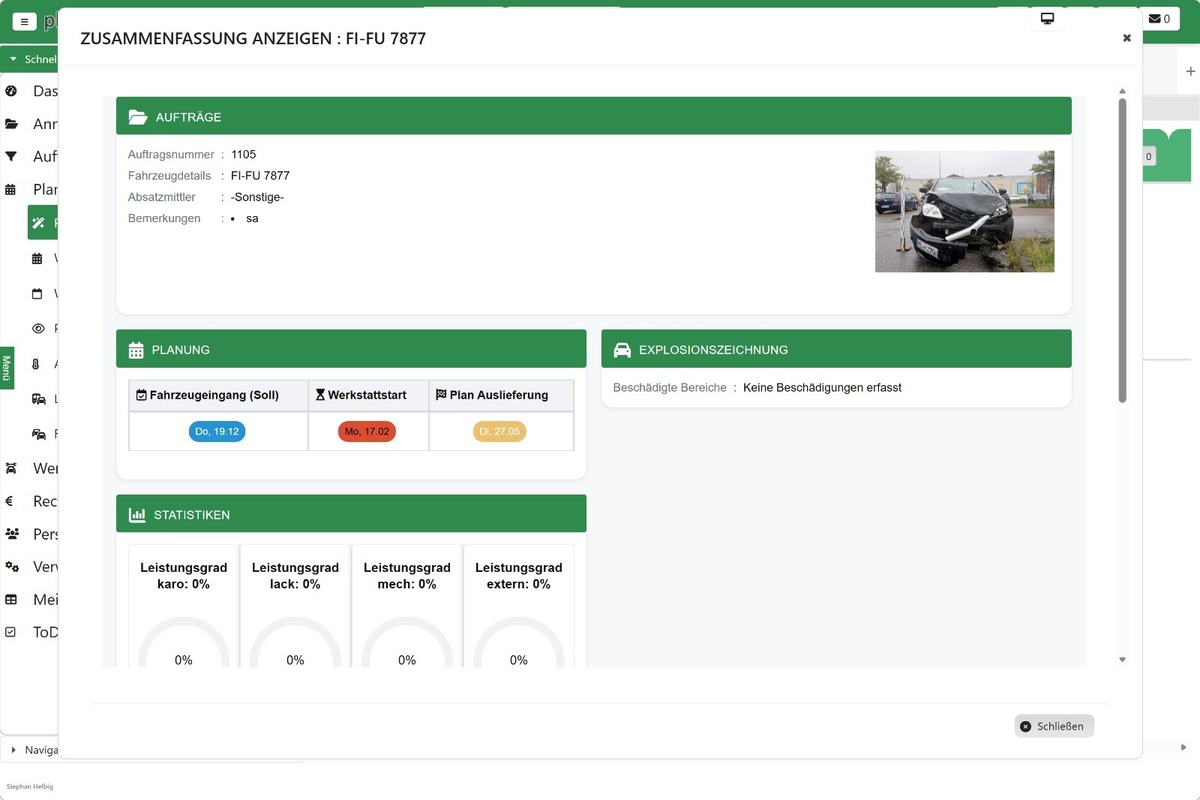
Task: Click the monitor display icon at top
Action: coord(1047,19)
